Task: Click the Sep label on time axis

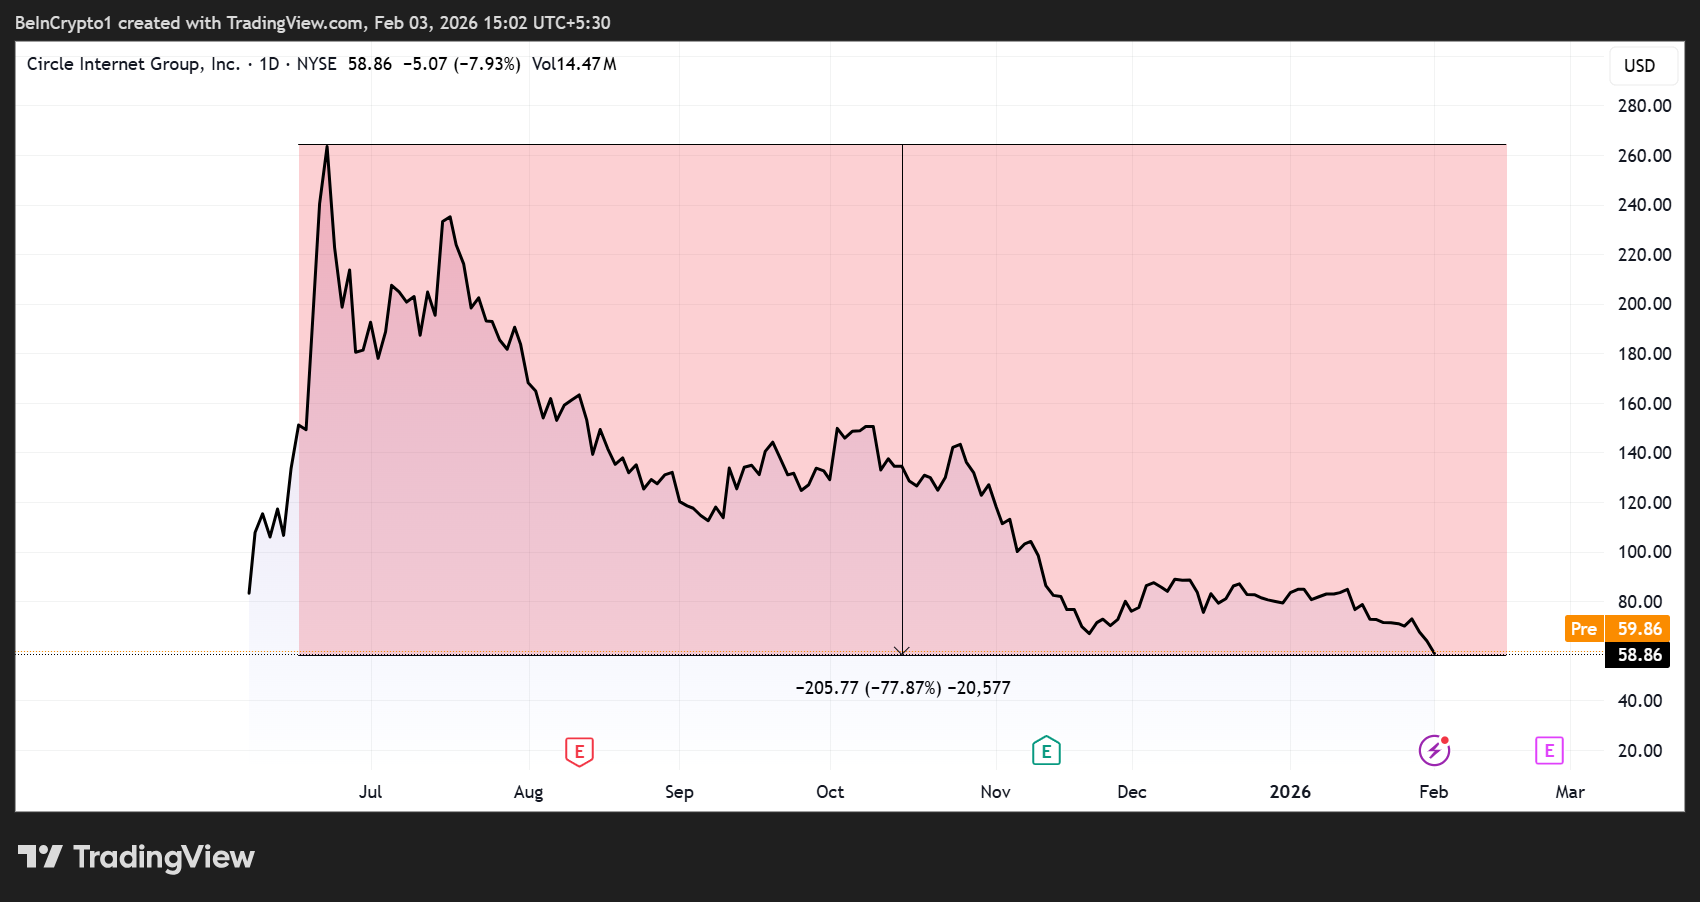Action: point(679,792)
